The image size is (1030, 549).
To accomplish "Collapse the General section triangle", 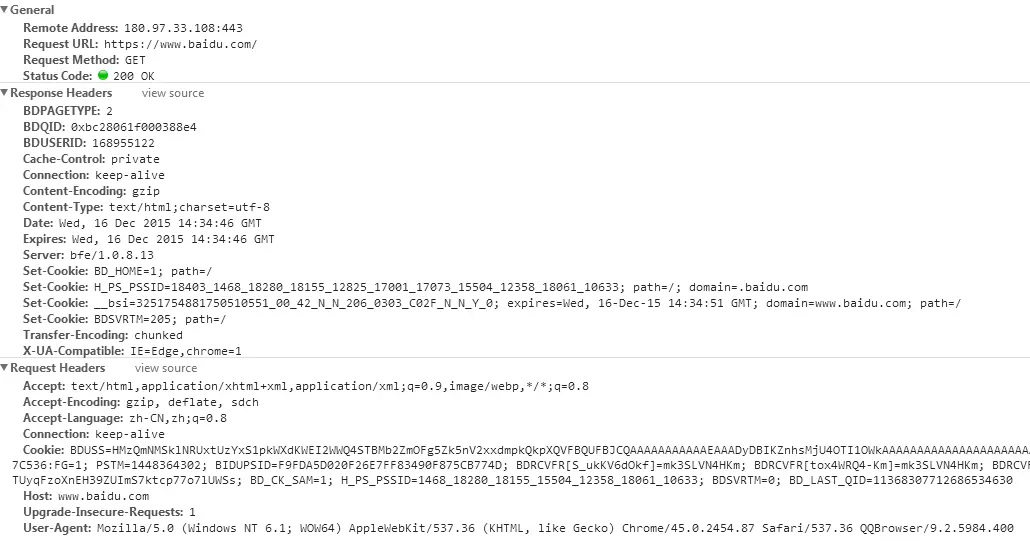I will tap(5, 10).
